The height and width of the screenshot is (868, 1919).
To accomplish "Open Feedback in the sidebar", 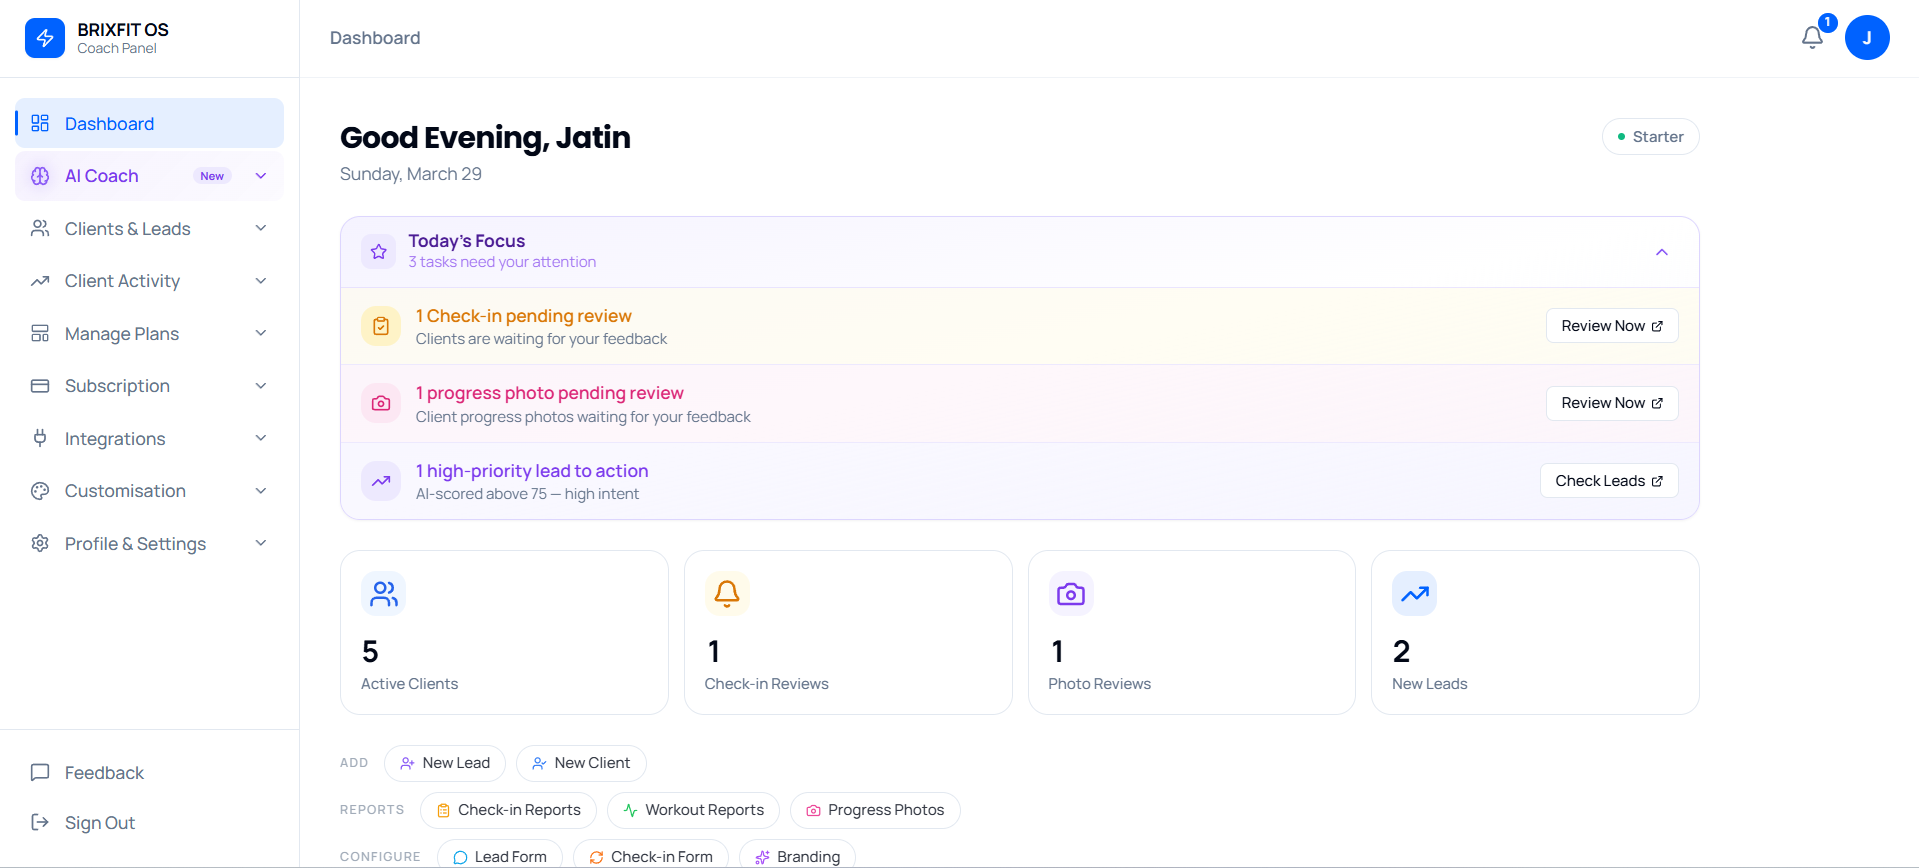I will point(150,772).
